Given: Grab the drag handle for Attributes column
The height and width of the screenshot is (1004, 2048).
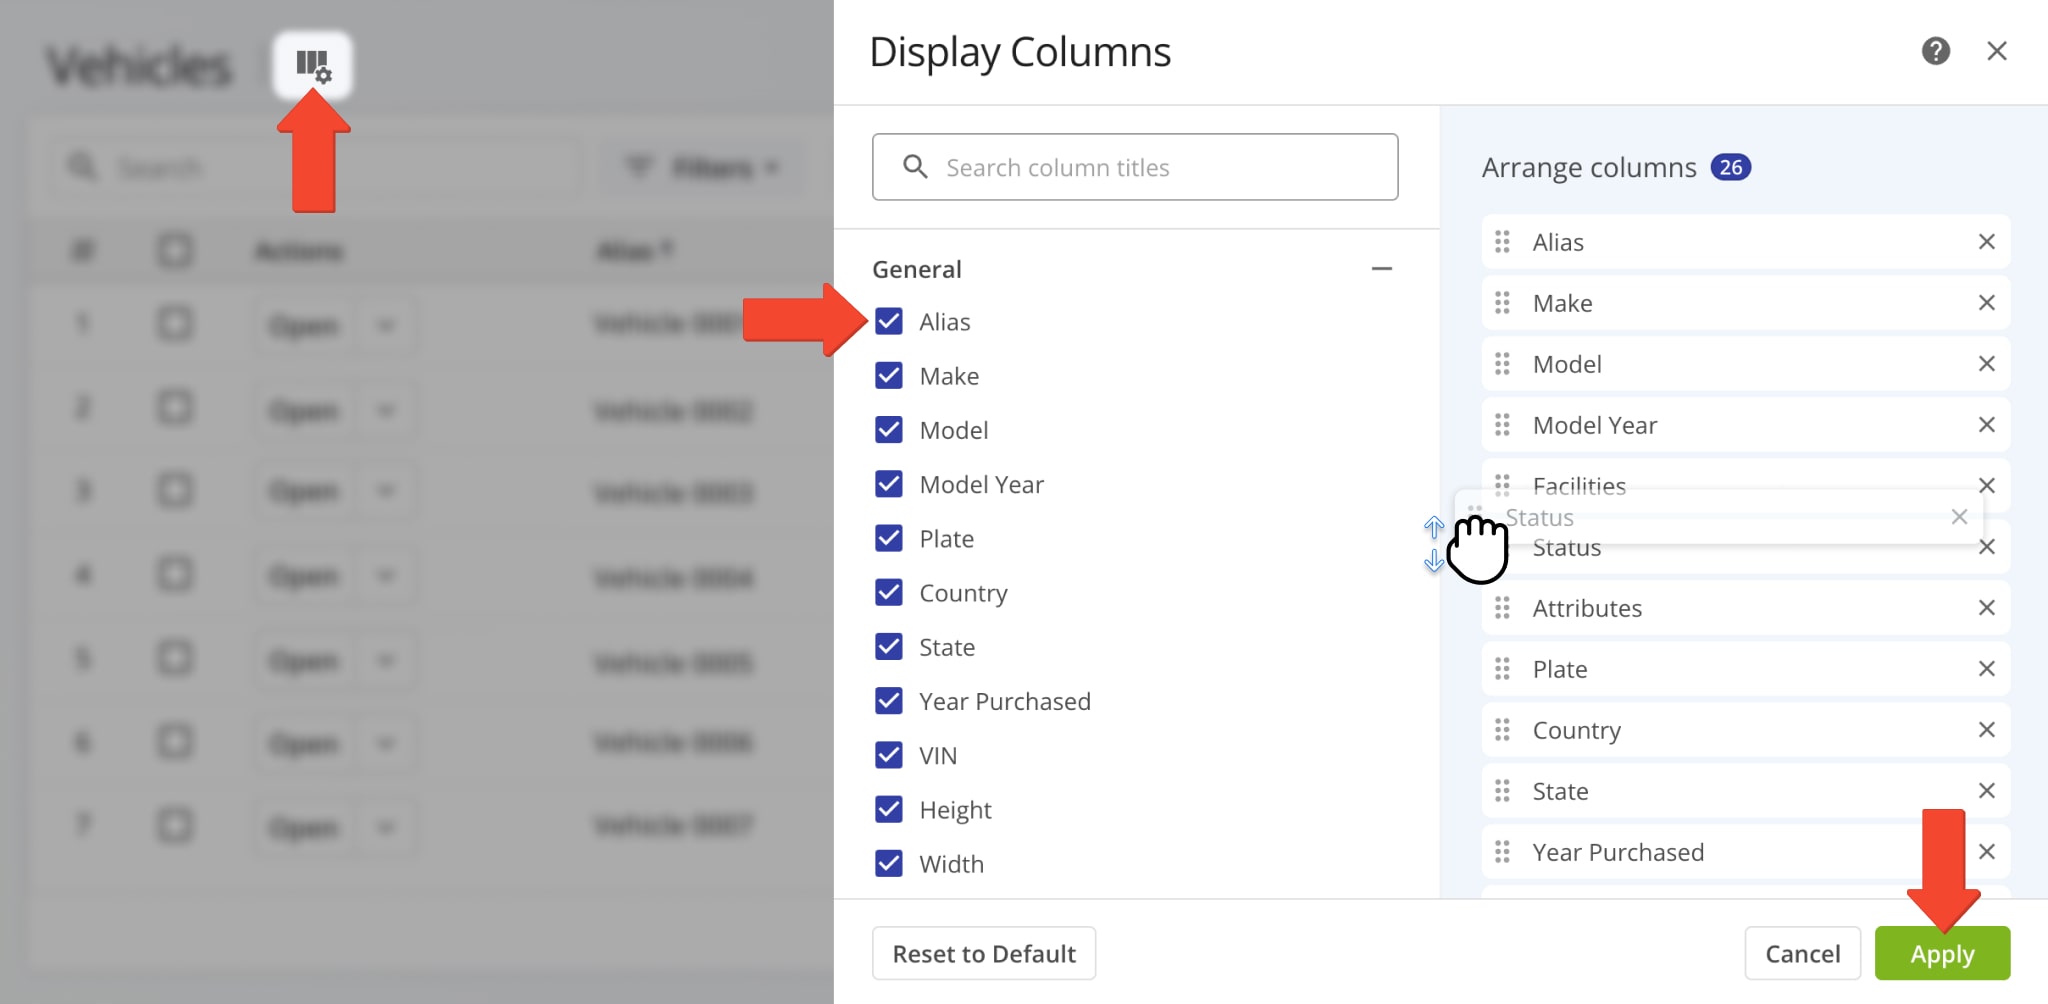Looking at the screenshot, I should click(1502, 608).
